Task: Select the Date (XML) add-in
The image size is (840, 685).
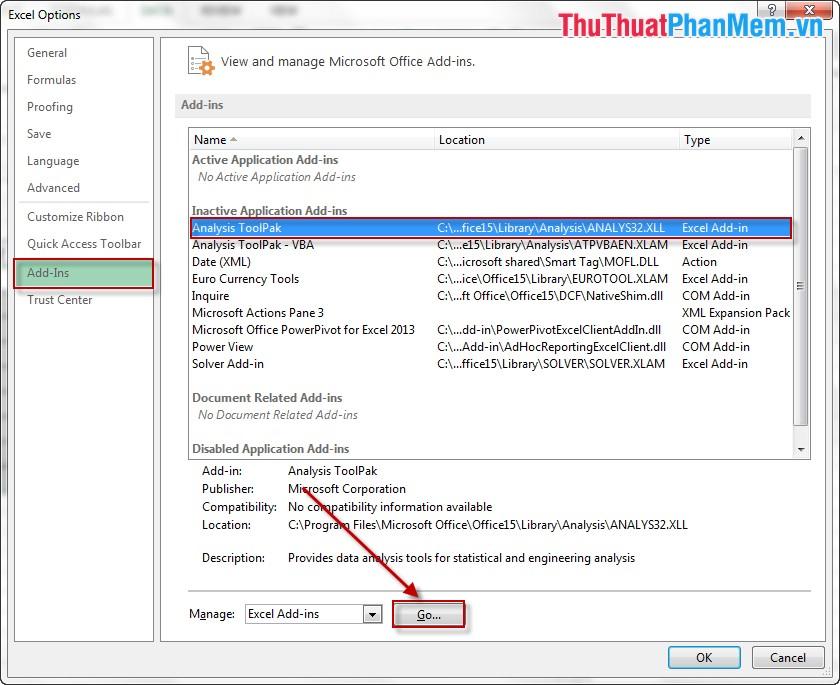Action: pyautogui.click(x=491, y=262)
